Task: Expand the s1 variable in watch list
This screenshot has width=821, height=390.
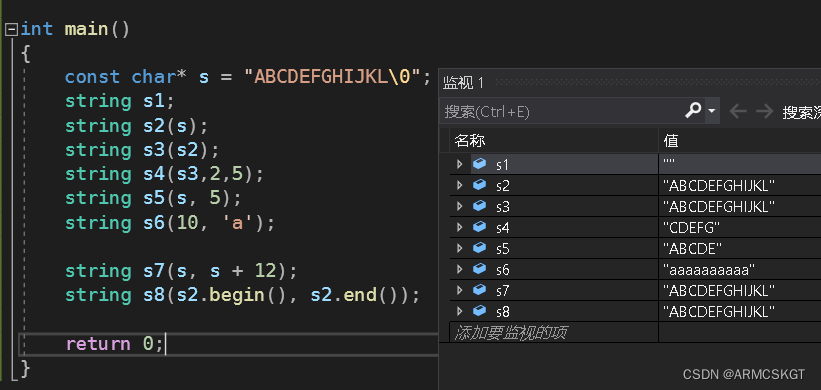Action: point(460,164)
